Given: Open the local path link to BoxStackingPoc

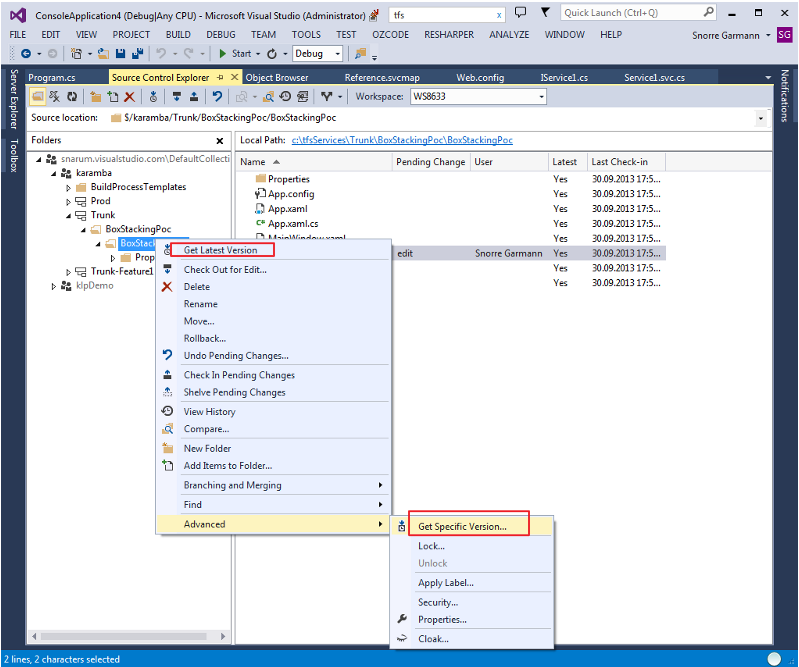Looking at the screenshot, I should pos(402,140).
